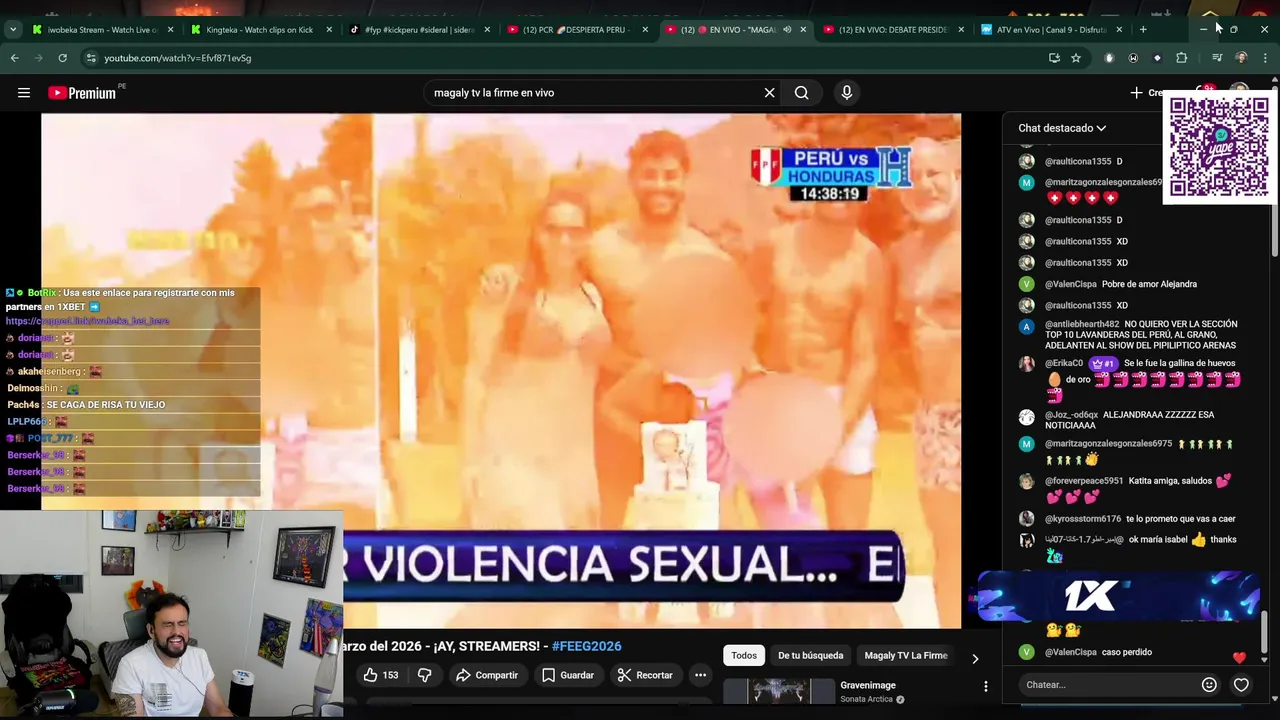1280x720 pixels.
Task: Open the site info icon in address bar
Action: pyautogui.click(x=91, y=58)
